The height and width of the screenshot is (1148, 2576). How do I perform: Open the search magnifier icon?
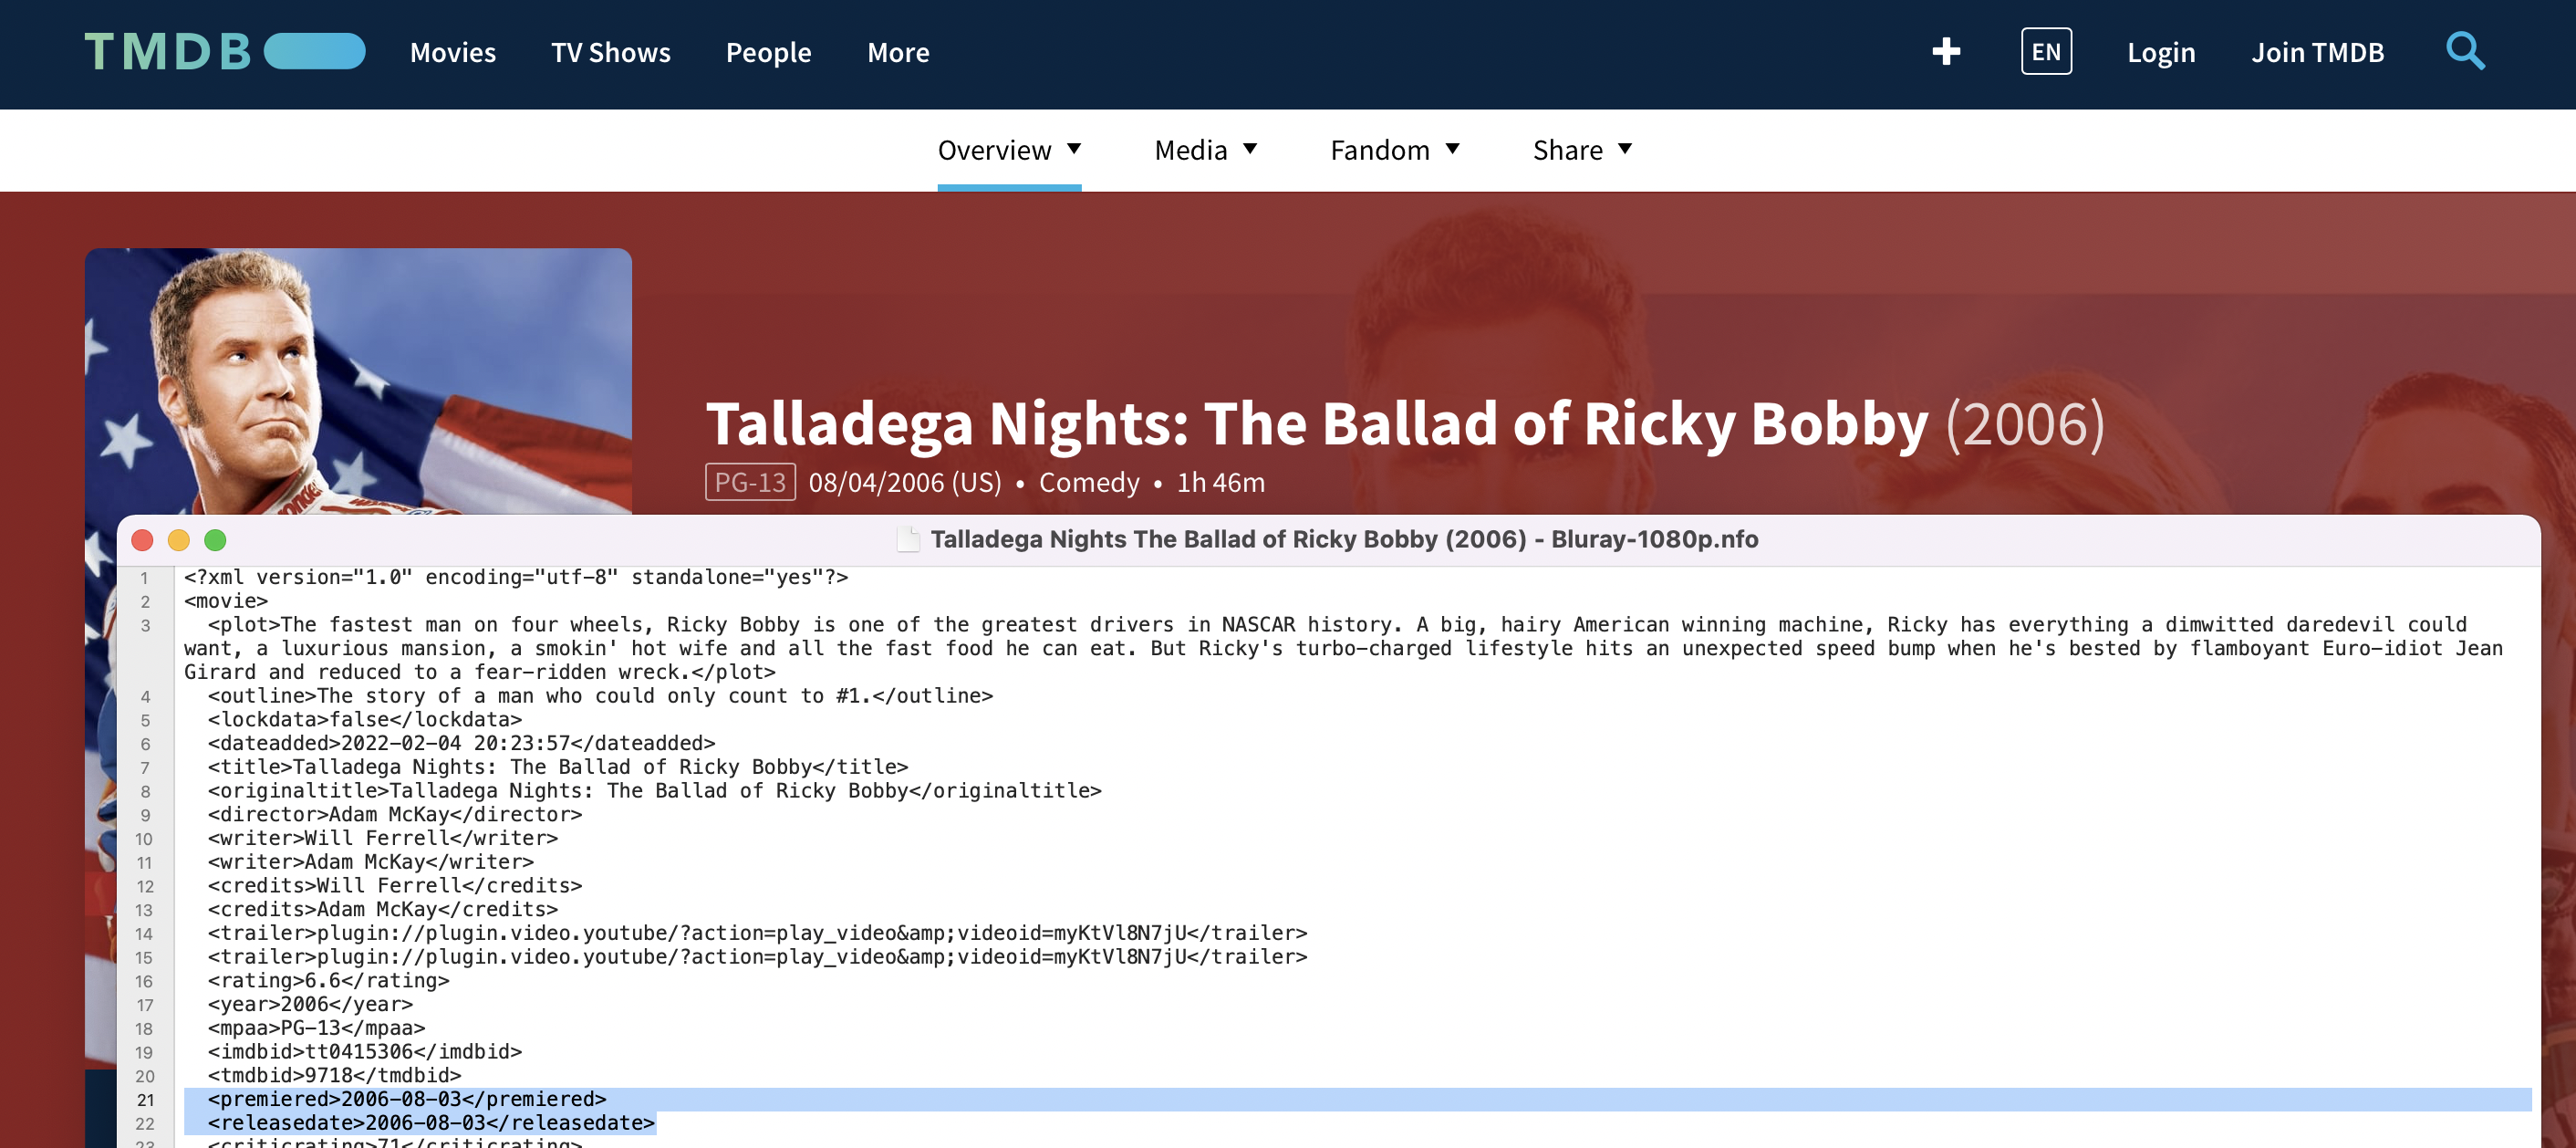(x=2465, y=52)
